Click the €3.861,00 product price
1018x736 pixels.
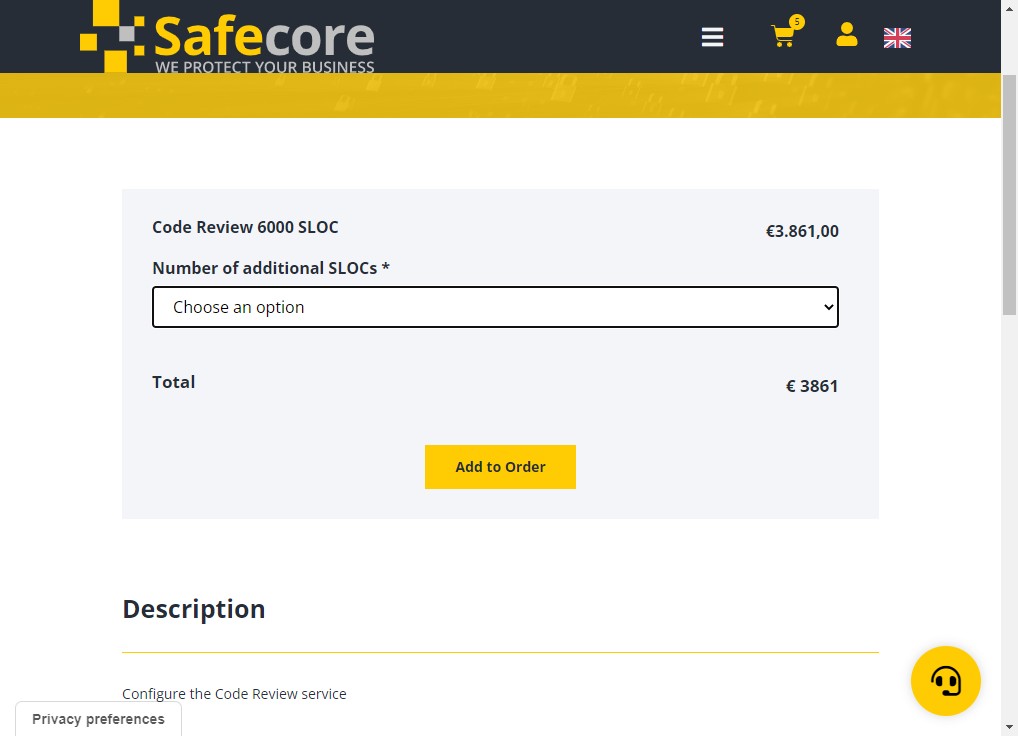(x=802, y=231)
